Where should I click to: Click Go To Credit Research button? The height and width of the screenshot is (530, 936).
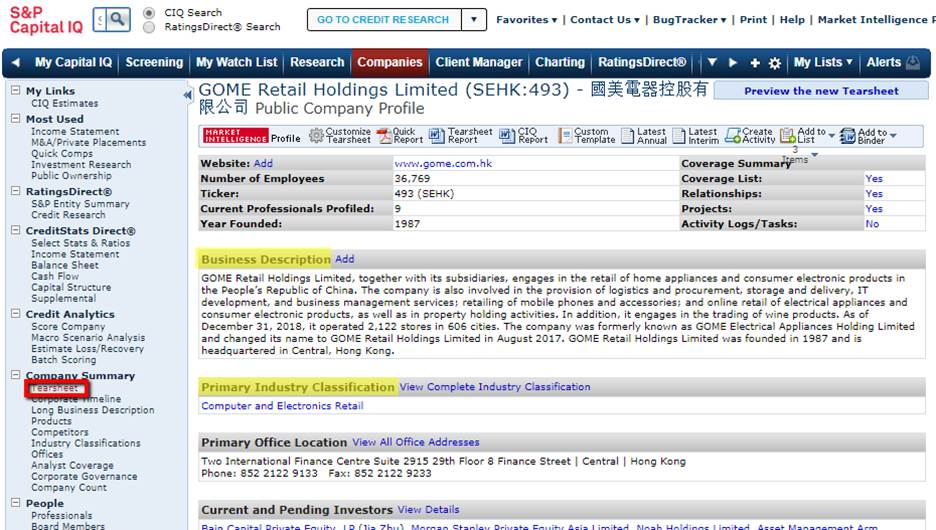click(383, 20)
